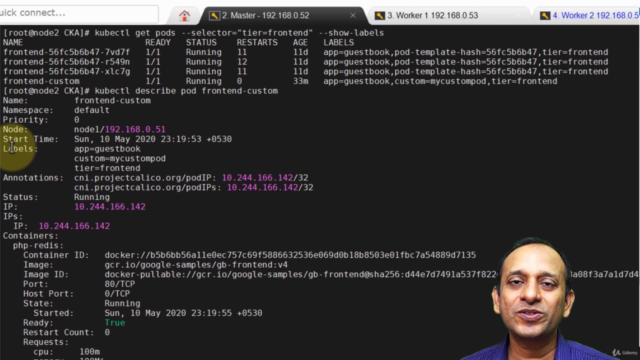The width and height of the screenshot is (640, 360).
Task: Click the Started time 23:19:55 value
Action: click(x=184, y=313)
